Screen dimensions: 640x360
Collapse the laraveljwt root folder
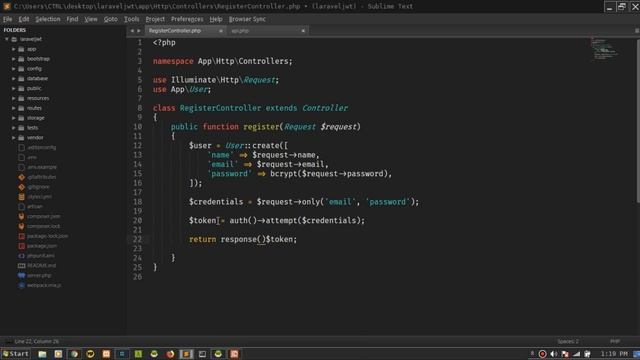point(7,39)
